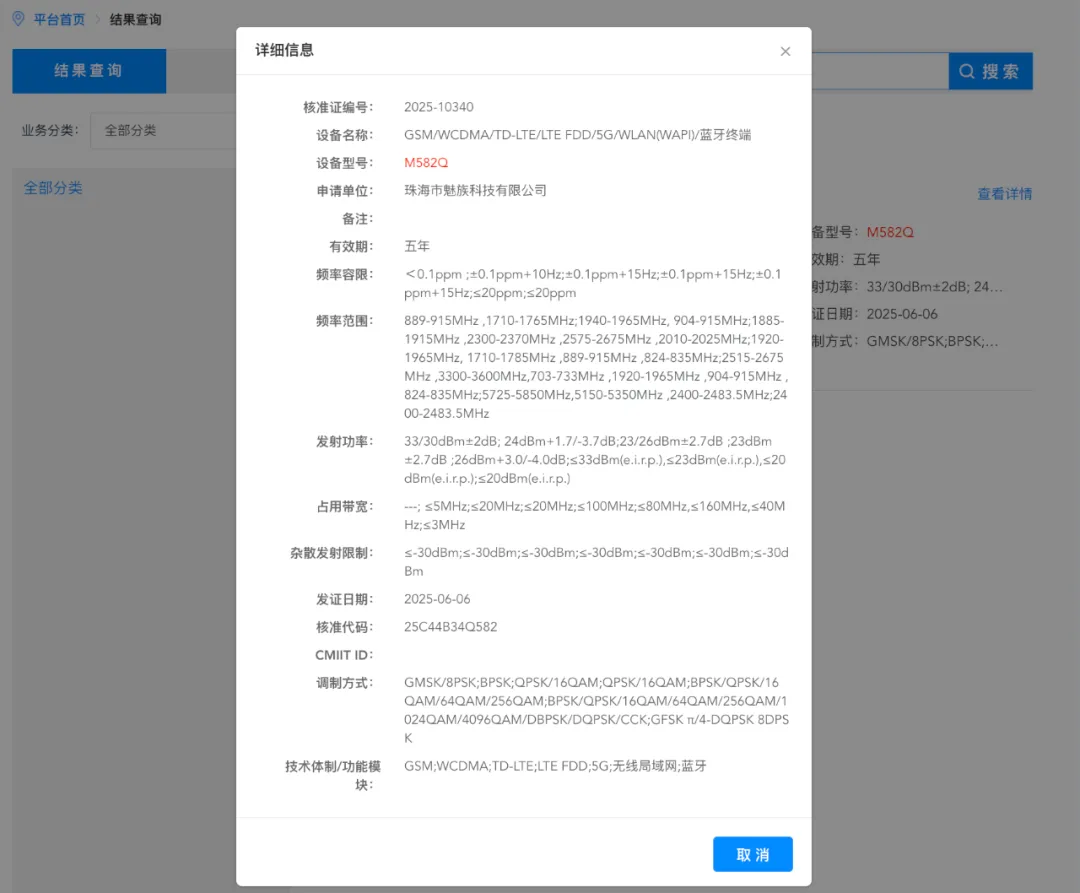Click the 发射功率 label
This screenshot has height=893, width=1080.
click(x=344, y=441)
